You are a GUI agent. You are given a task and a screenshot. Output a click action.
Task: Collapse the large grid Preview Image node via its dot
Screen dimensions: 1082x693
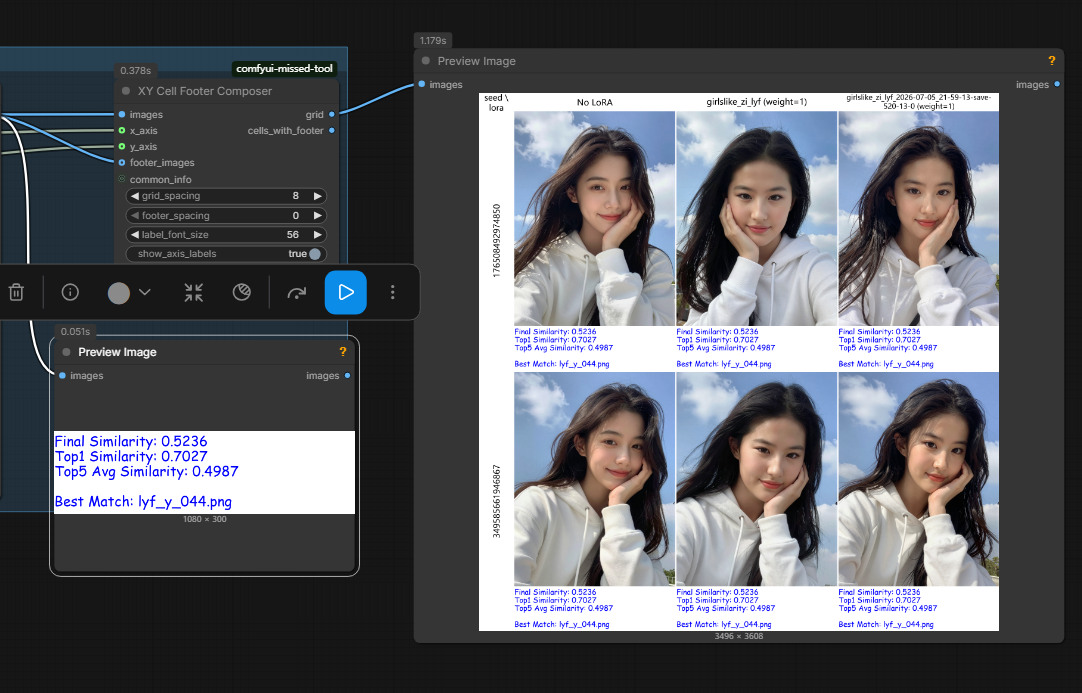(x=426, y=61)
